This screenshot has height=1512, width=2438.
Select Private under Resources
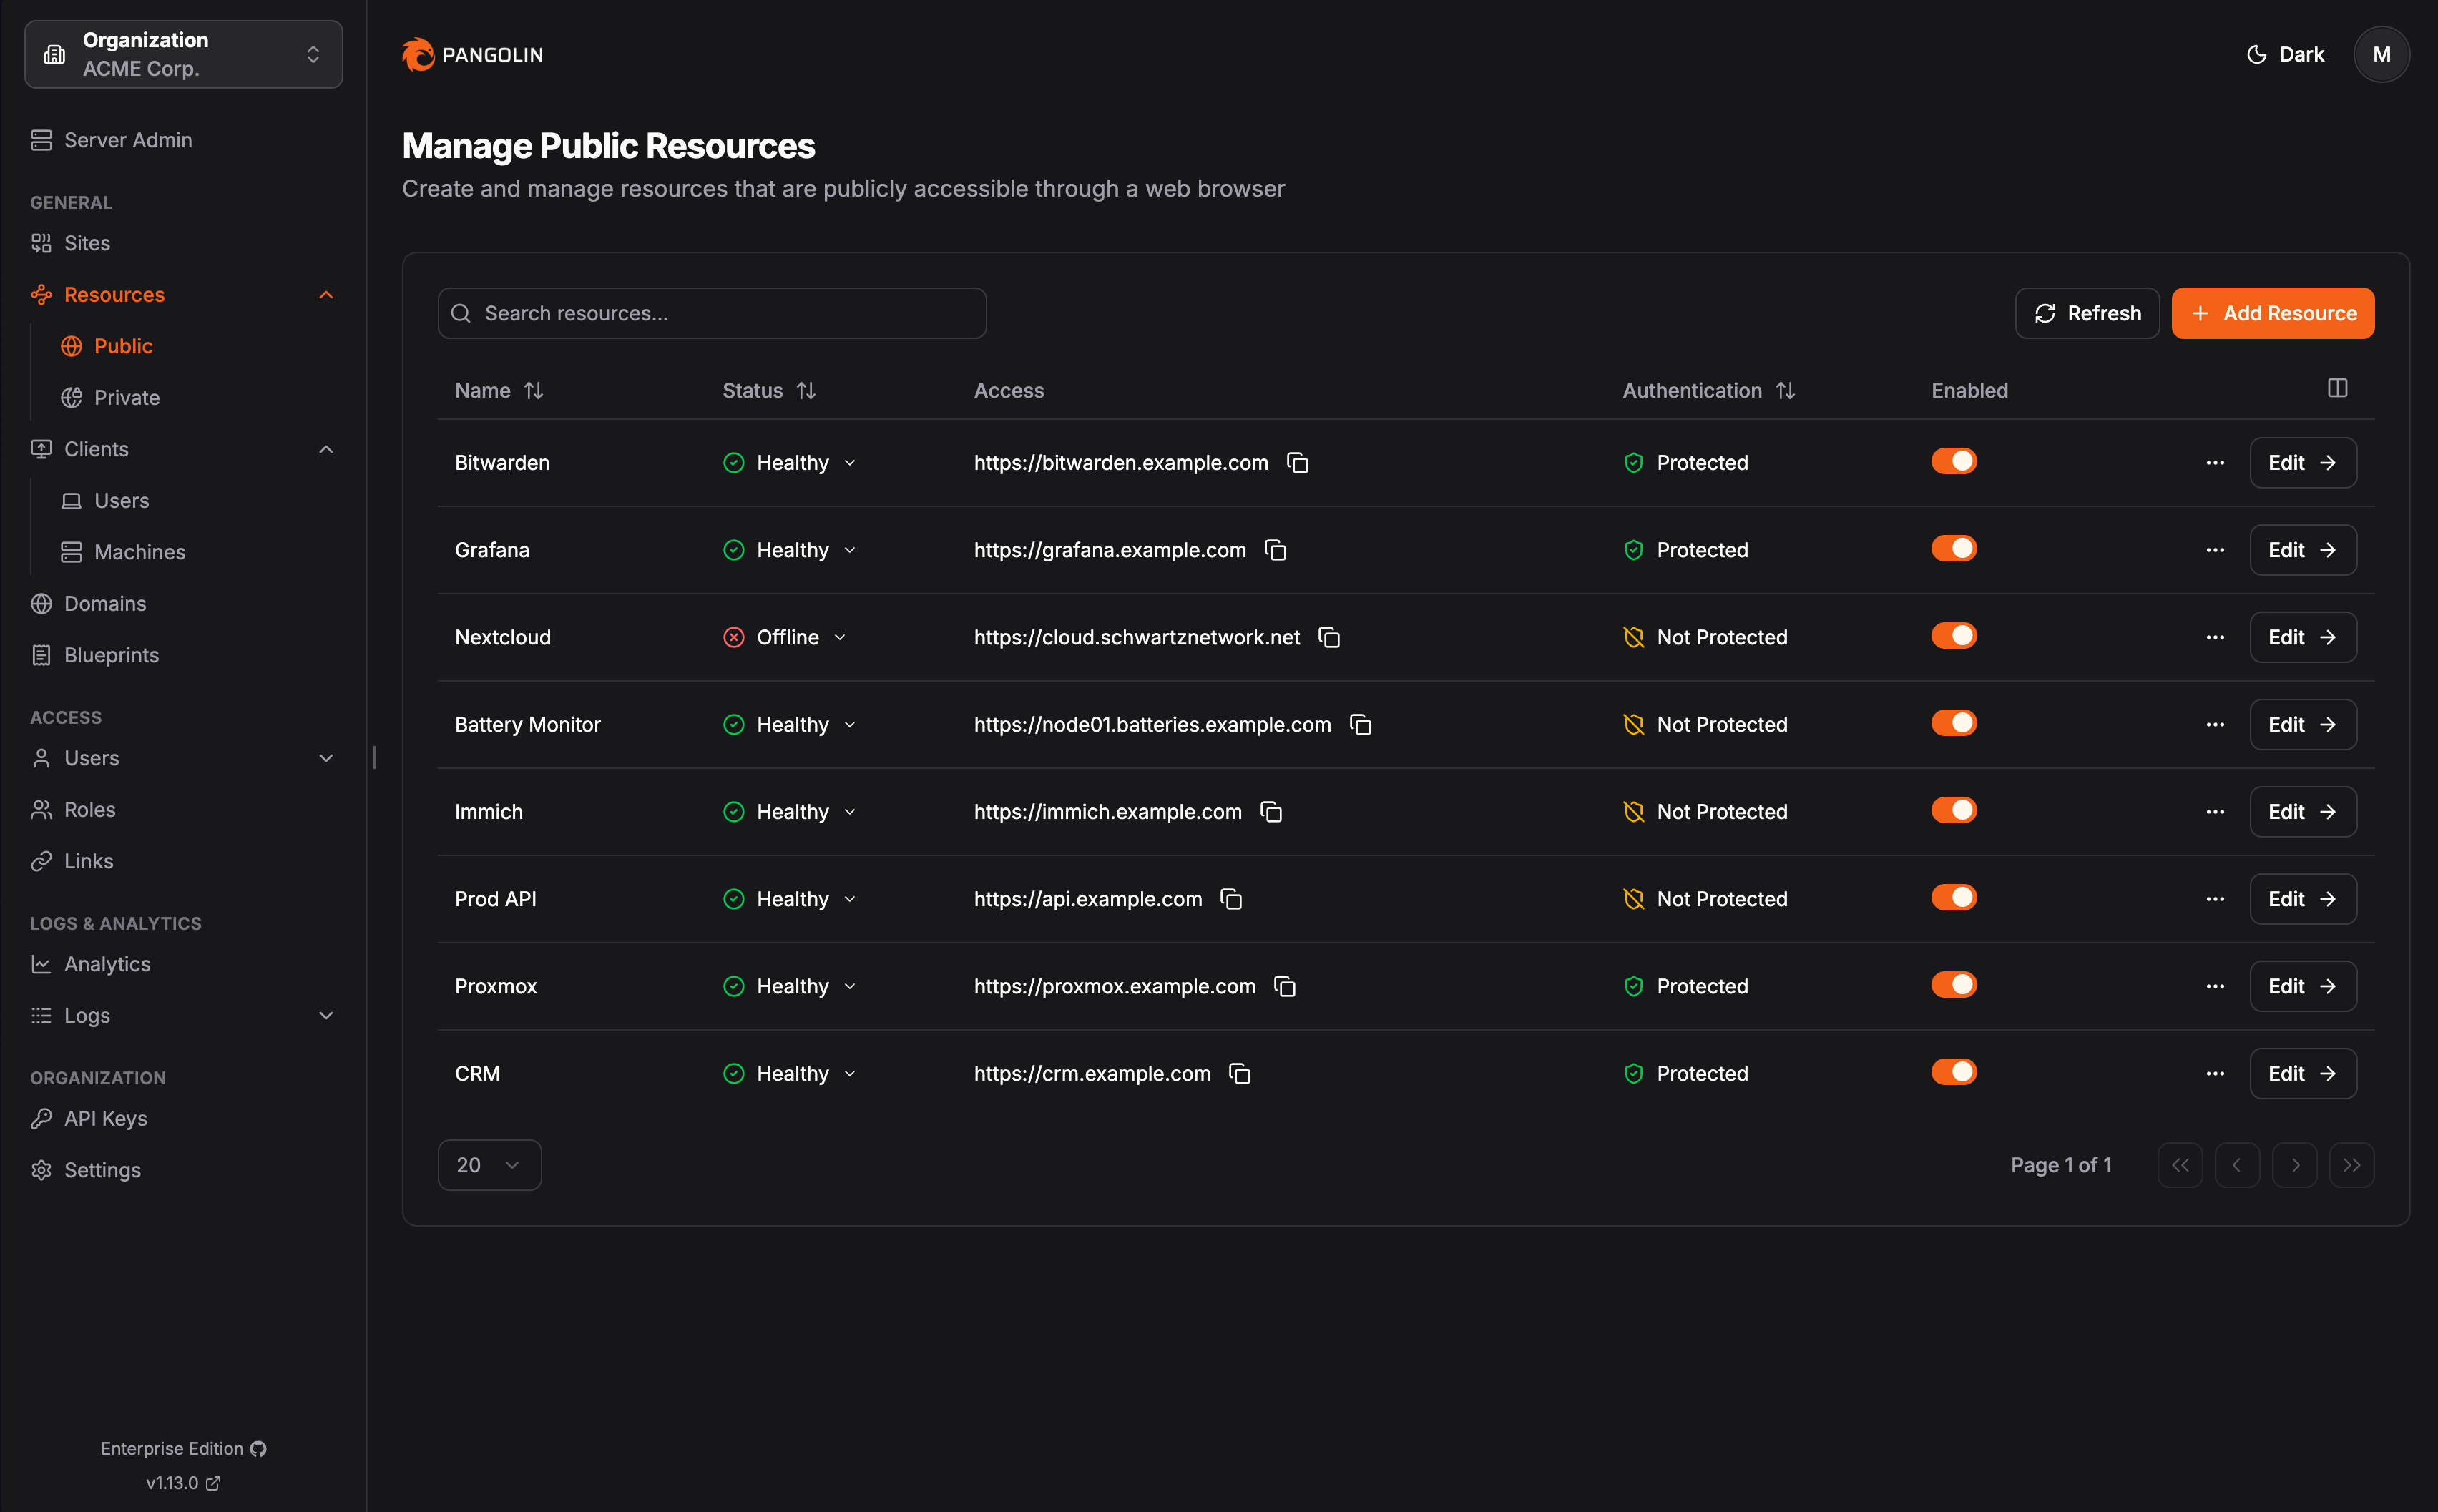[x=125, y=397]
